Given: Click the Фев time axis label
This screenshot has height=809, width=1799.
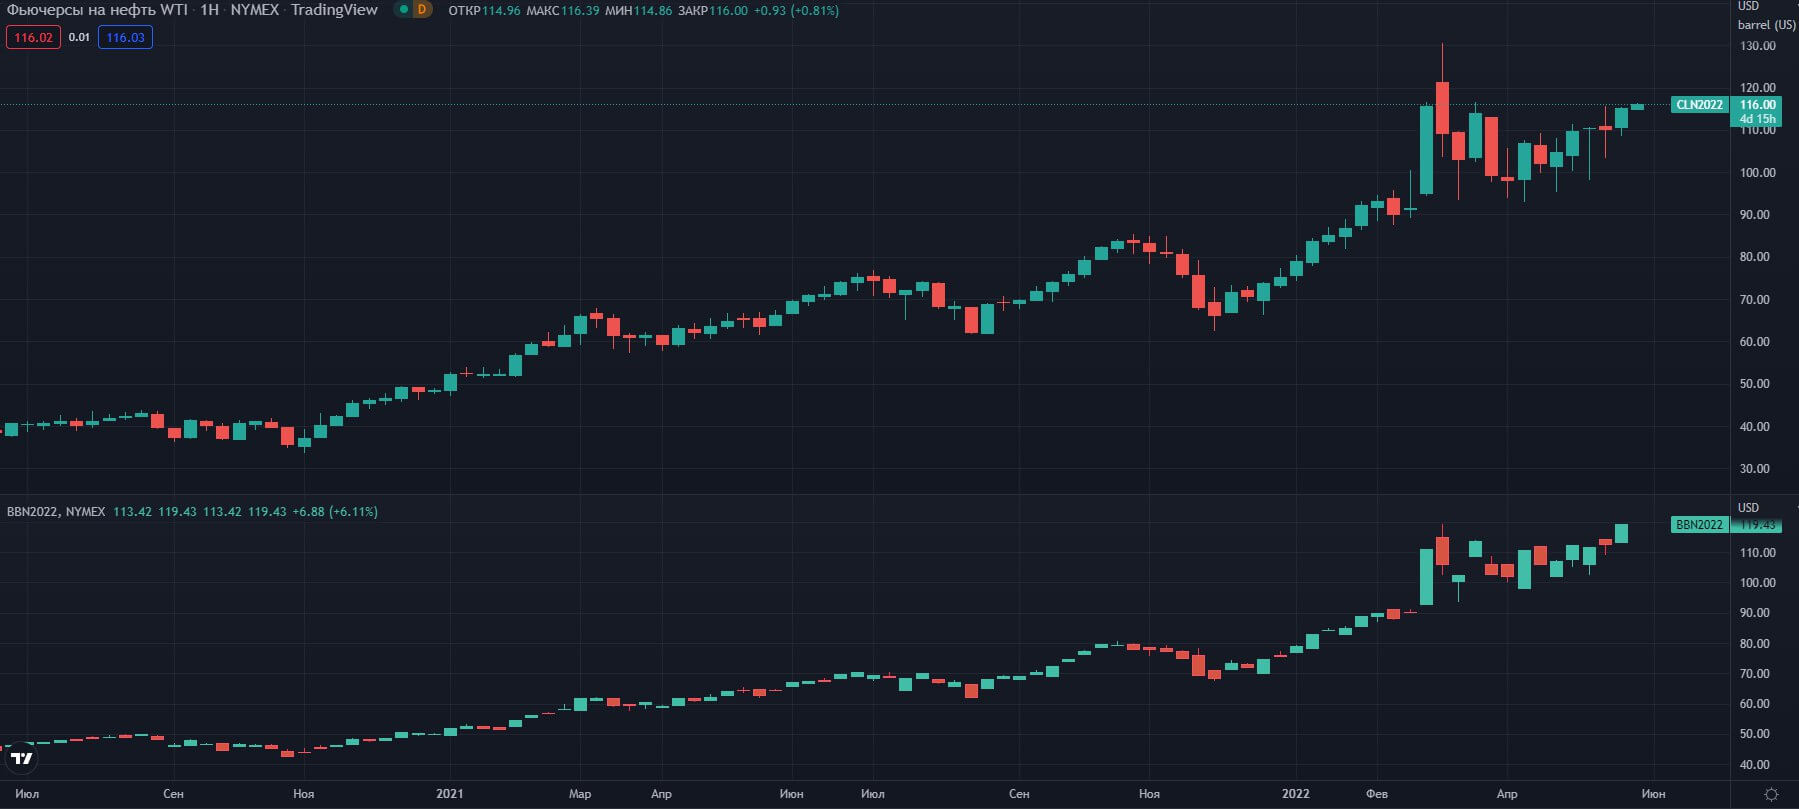Looking at the screenshot, I should click(x=1377, y=794).
